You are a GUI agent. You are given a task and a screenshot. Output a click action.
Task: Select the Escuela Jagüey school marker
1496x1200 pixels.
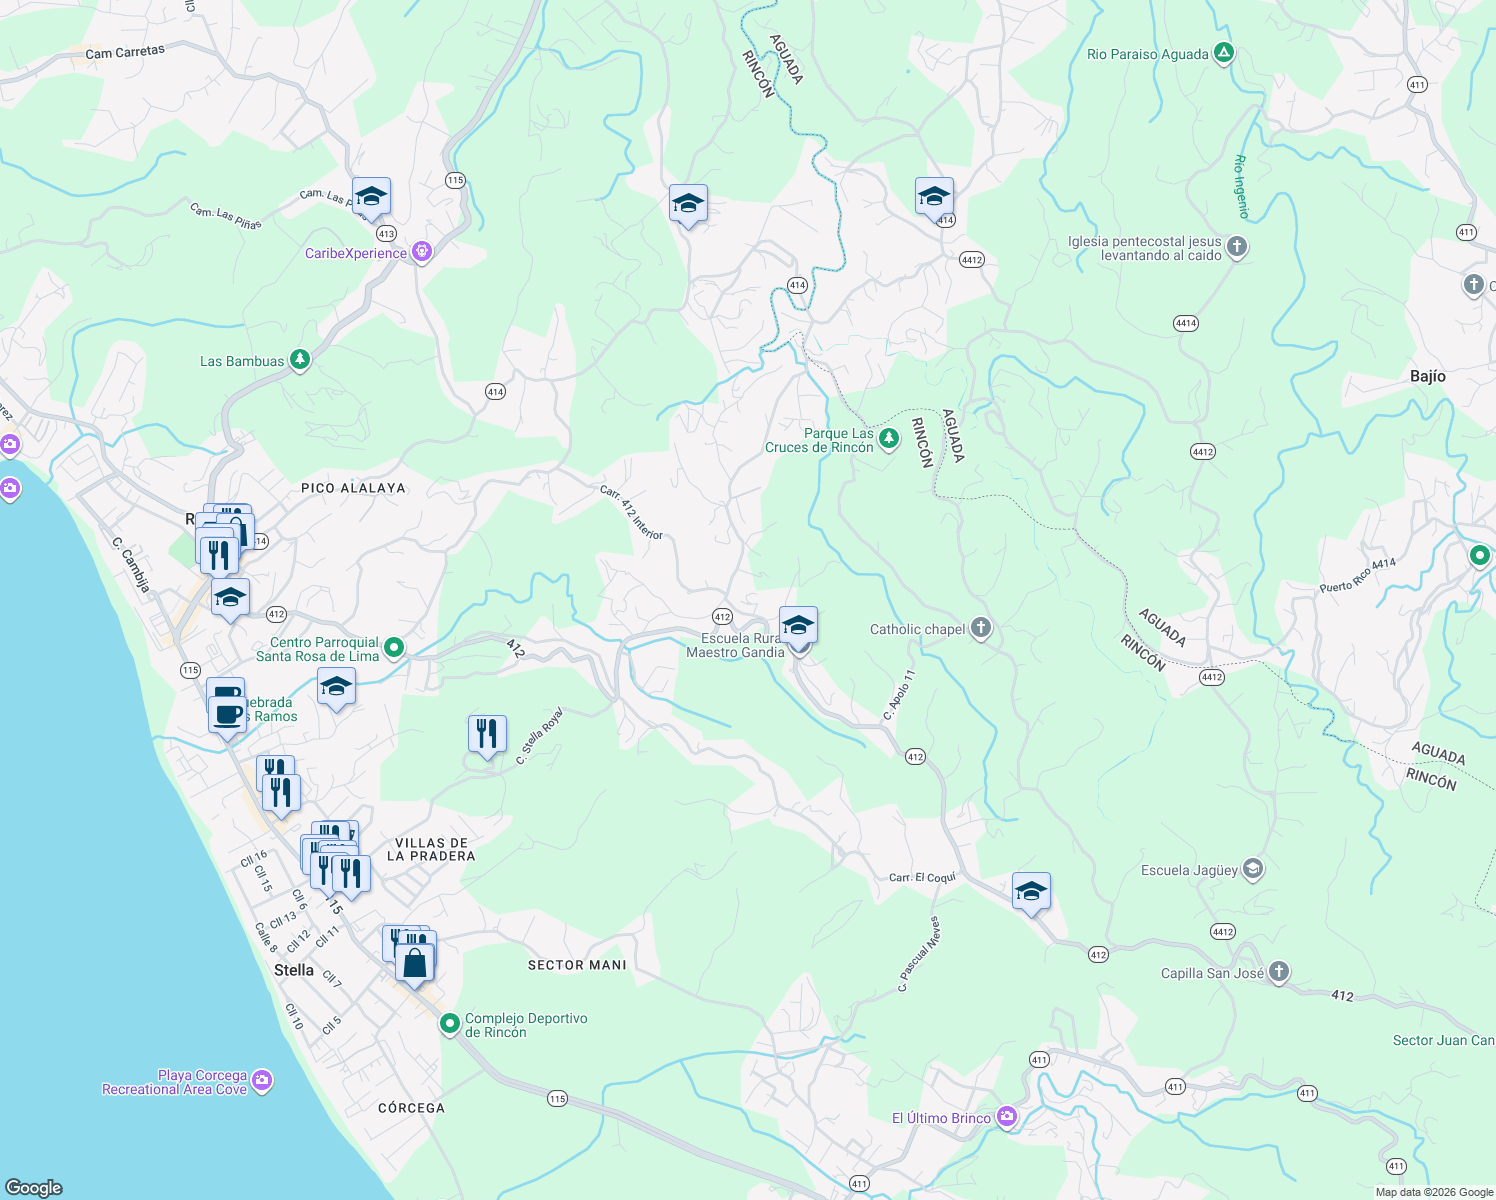1253,869
